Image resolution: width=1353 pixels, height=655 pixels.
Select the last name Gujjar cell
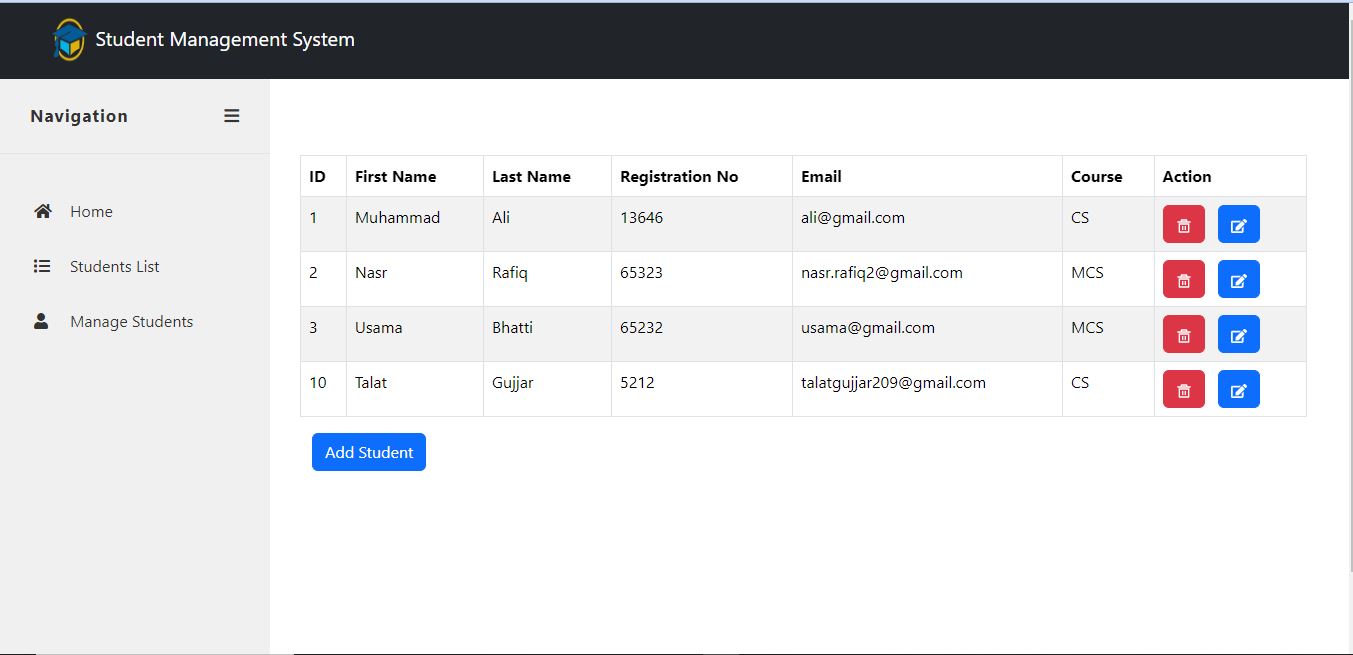[x=548, y=389]
